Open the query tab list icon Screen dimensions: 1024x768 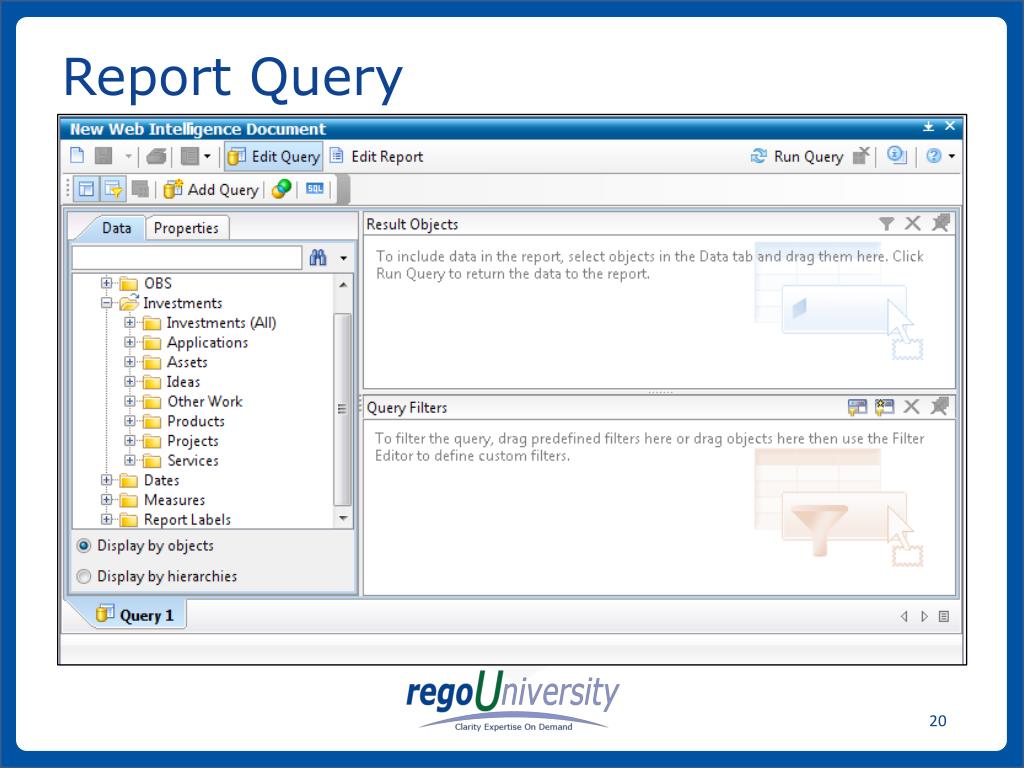944,616
